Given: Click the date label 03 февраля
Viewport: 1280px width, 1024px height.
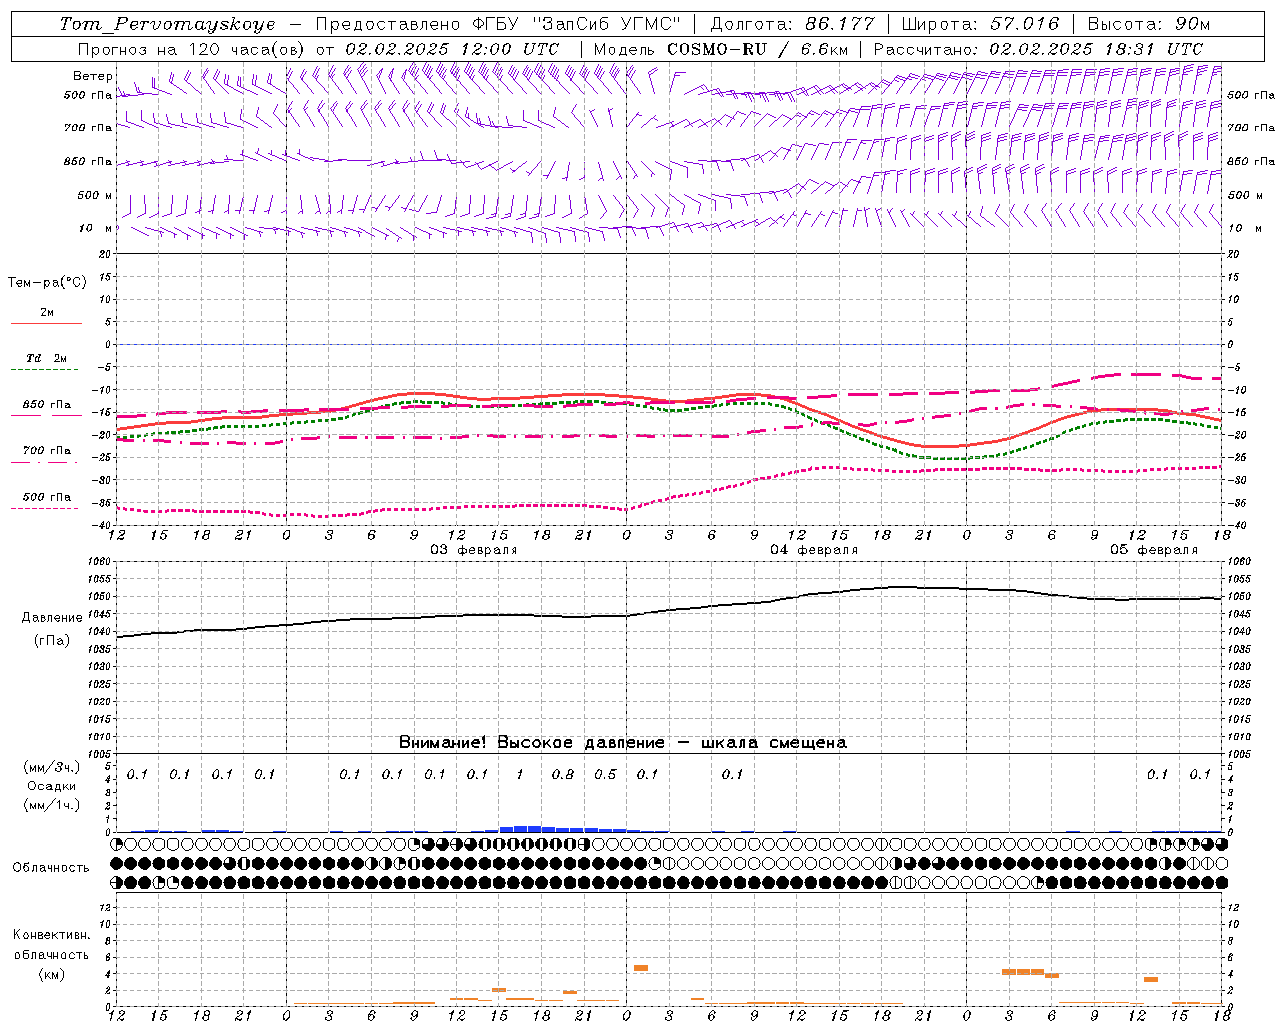Looking at the screenshot, I should [474, 550].
